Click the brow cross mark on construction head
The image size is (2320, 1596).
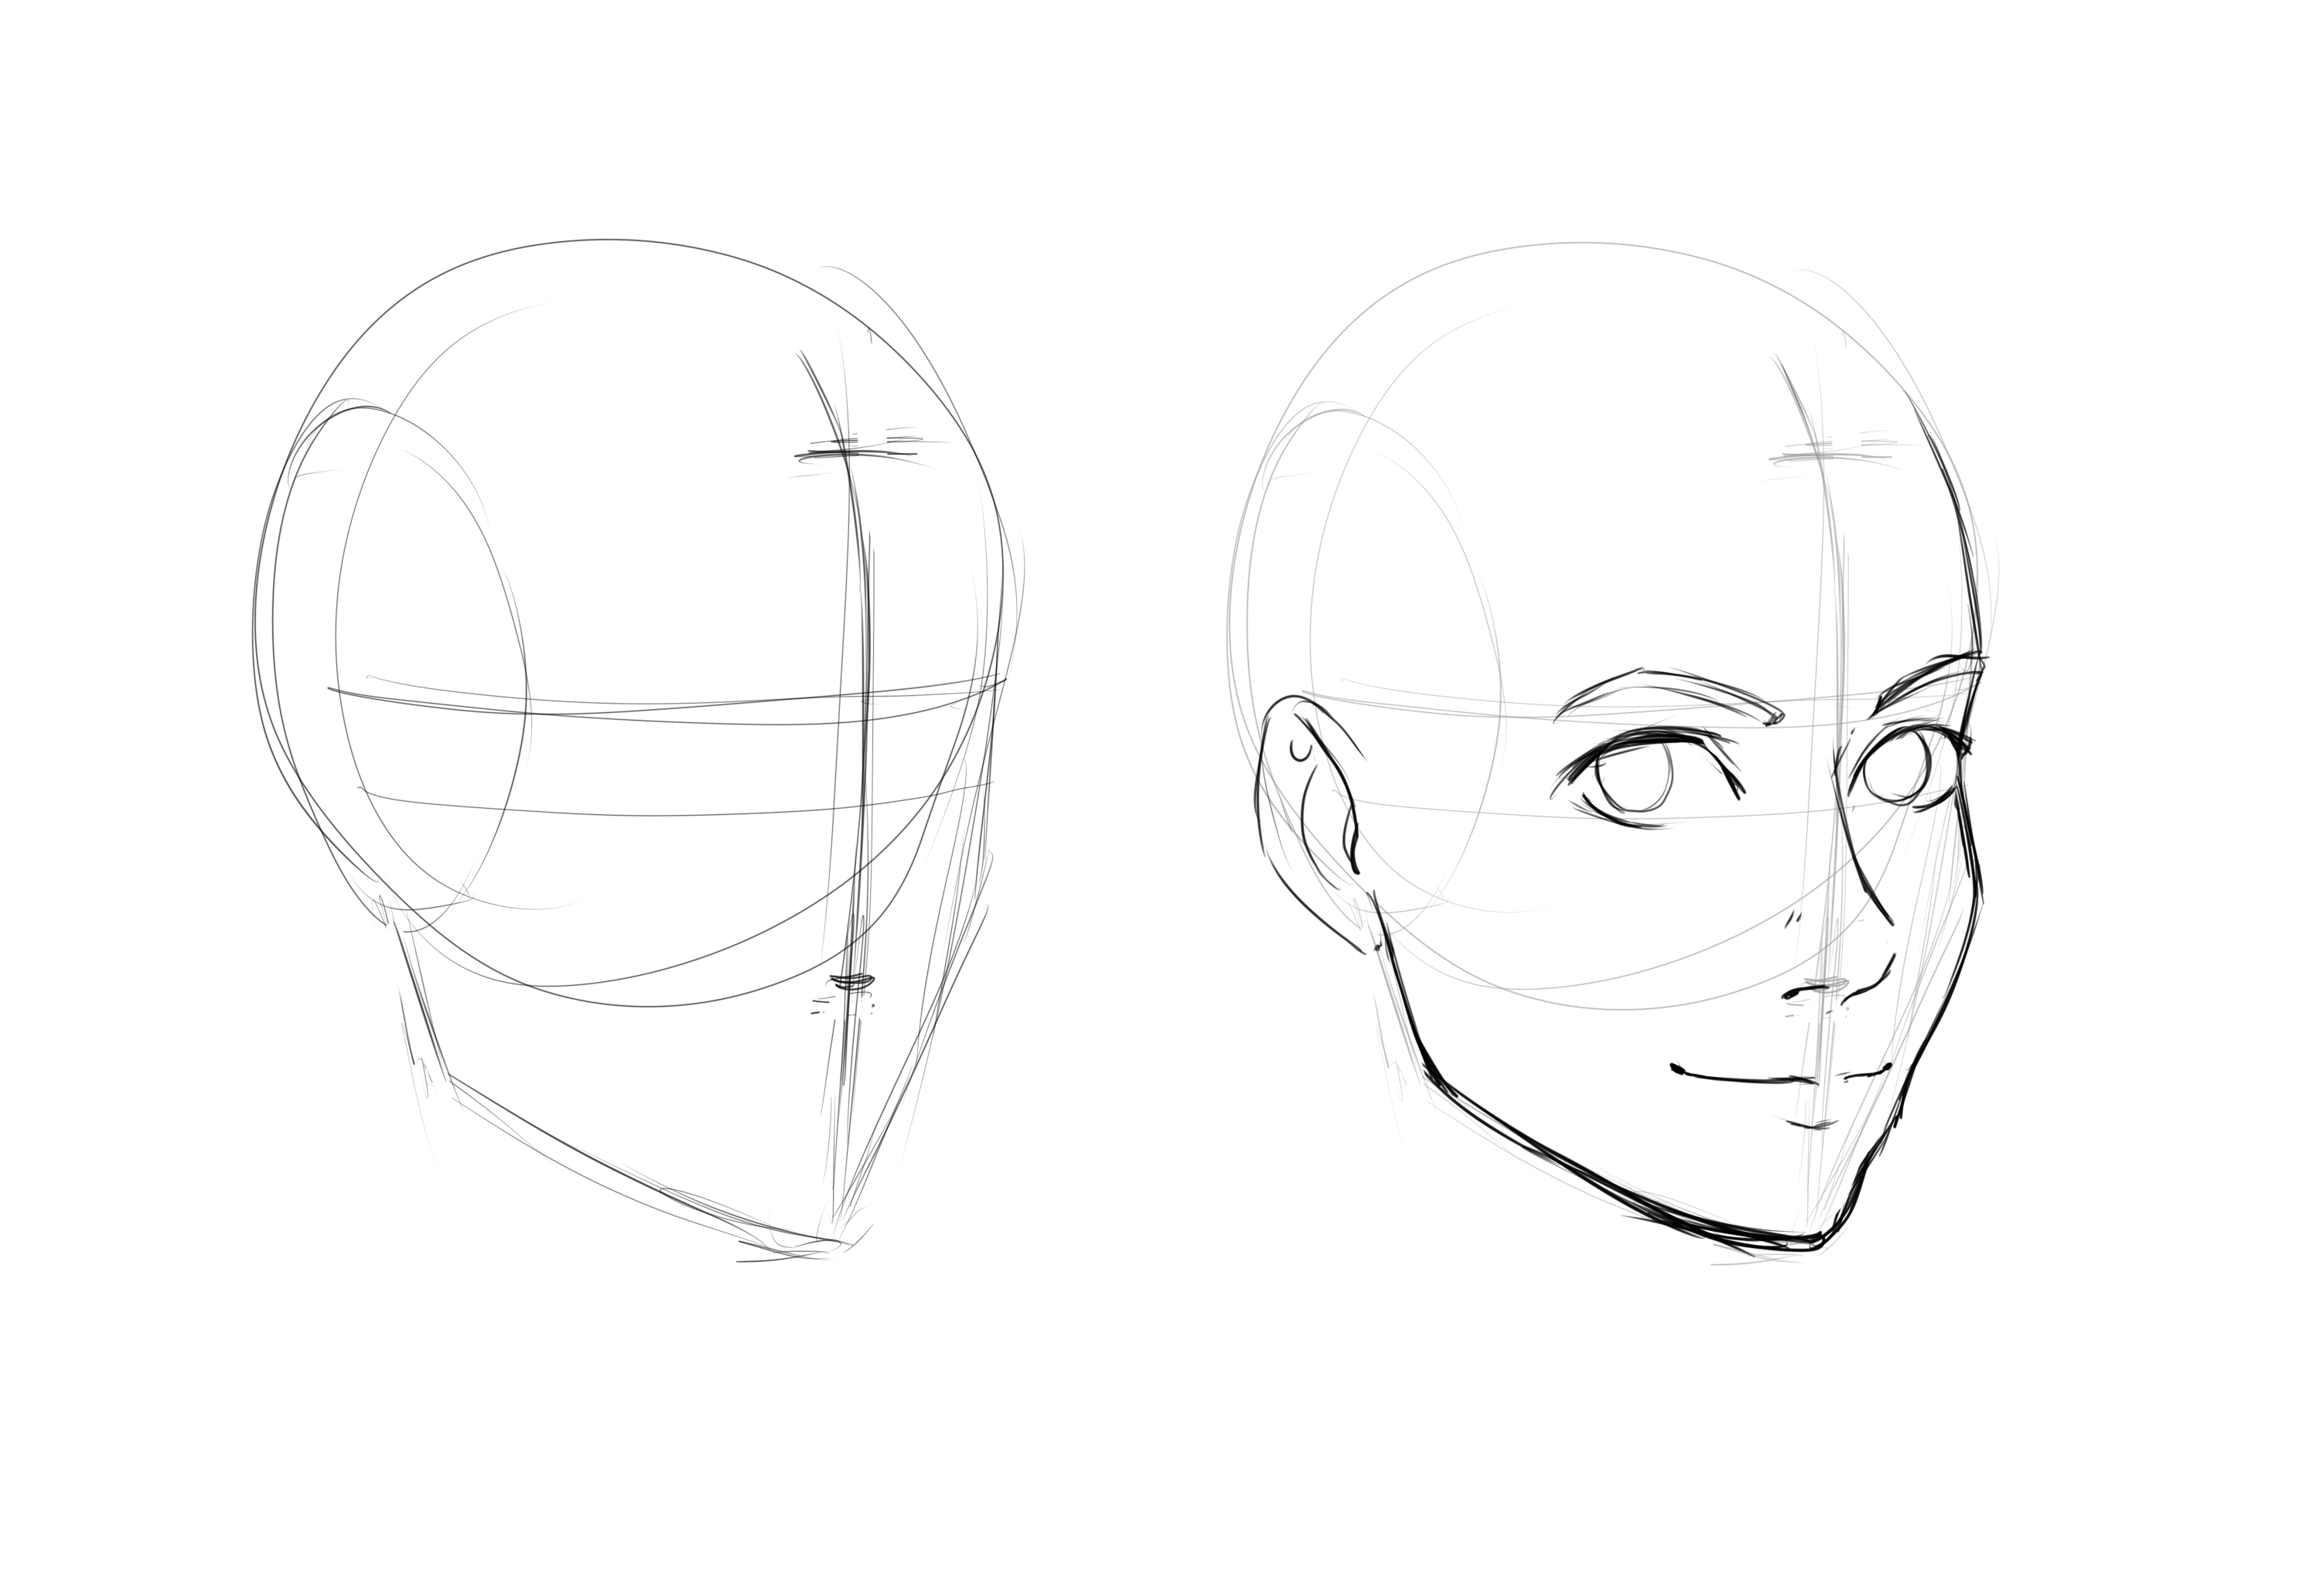[x=850, y=450]
